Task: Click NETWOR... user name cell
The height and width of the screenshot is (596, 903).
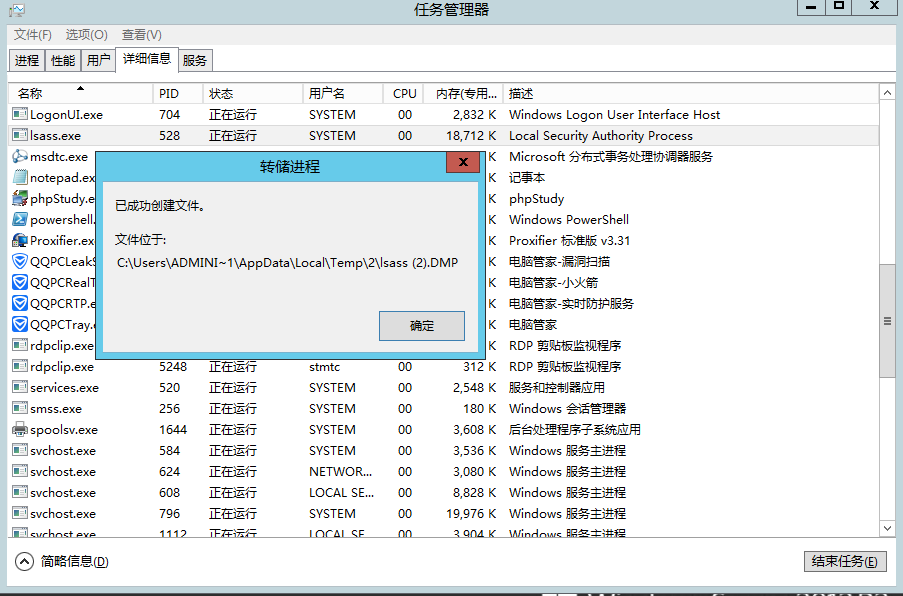Action: pyautogui.click(x=340, y=472)
